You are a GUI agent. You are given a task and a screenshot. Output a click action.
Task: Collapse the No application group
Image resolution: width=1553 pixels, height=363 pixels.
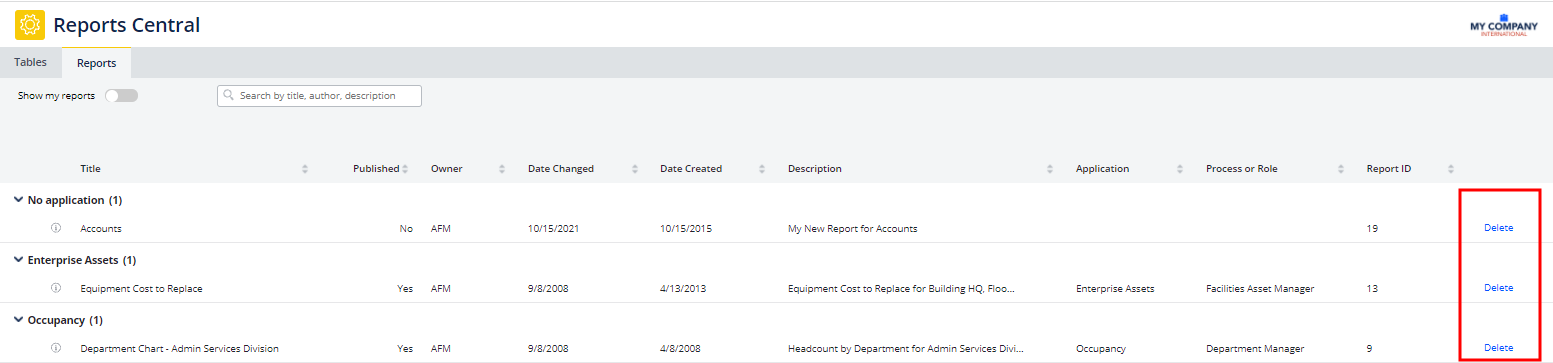pyautogui.click(x=18, y=200)
